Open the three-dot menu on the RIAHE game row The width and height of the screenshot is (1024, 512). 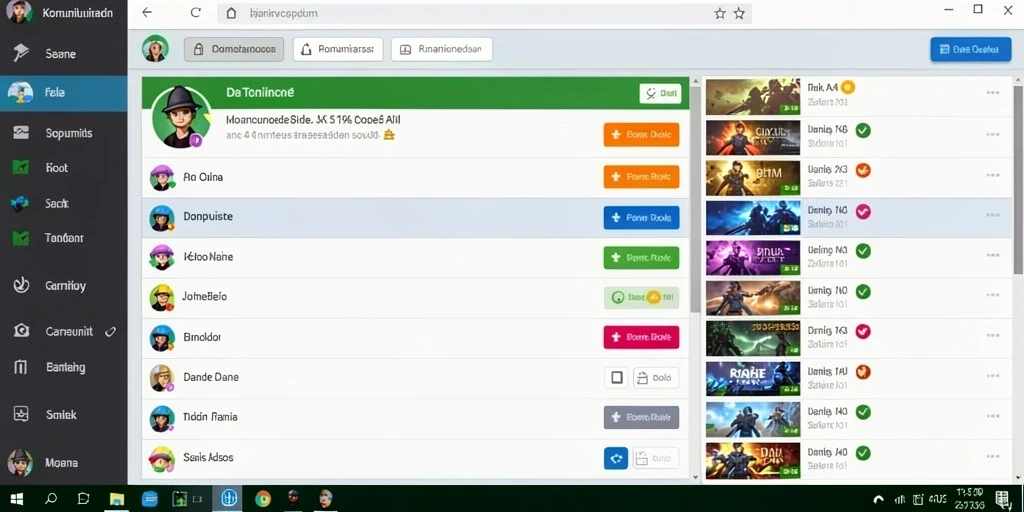[x=993, y=376]
